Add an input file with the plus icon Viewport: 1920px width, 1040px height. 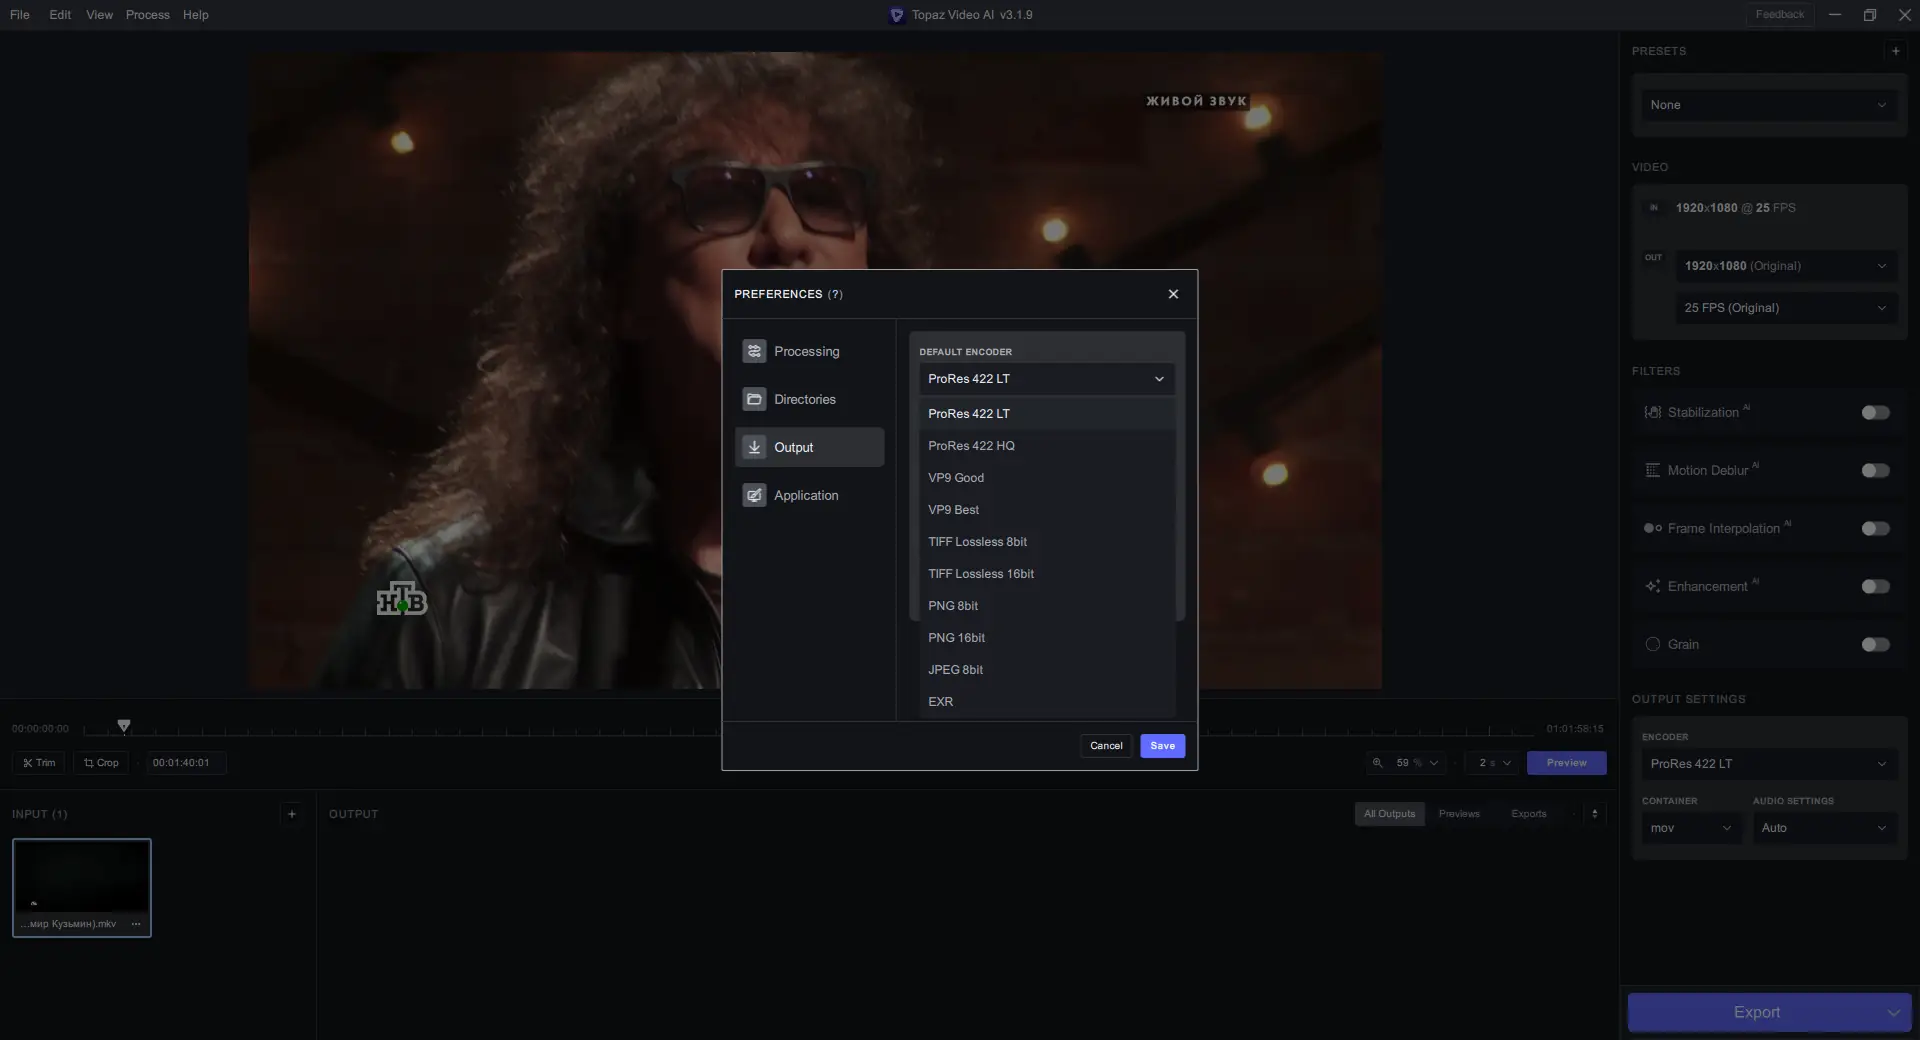point(292,814)
